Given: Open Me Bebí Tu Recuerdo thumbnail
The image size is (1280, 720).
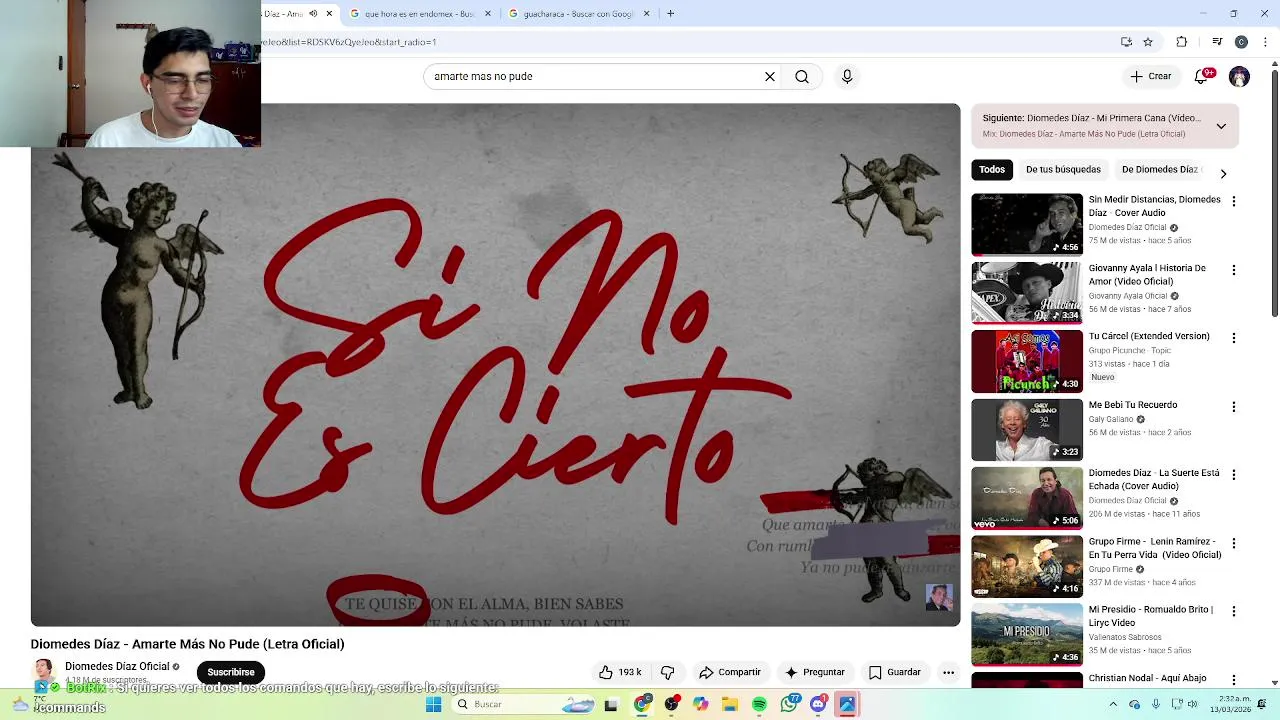Looking at the screenshot, I should click(1027, 430).
